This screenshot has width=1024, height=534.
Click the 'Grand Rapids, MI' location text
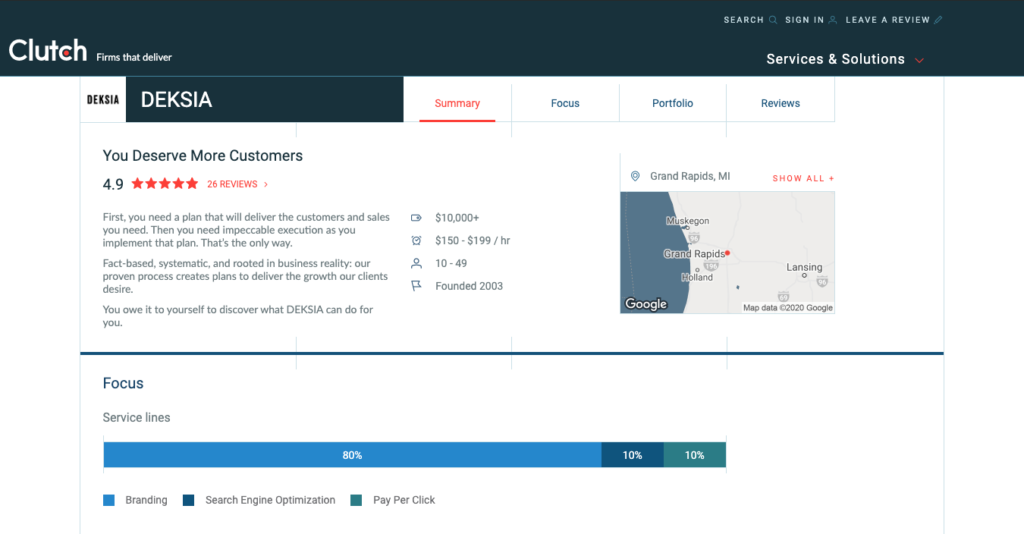690,176
